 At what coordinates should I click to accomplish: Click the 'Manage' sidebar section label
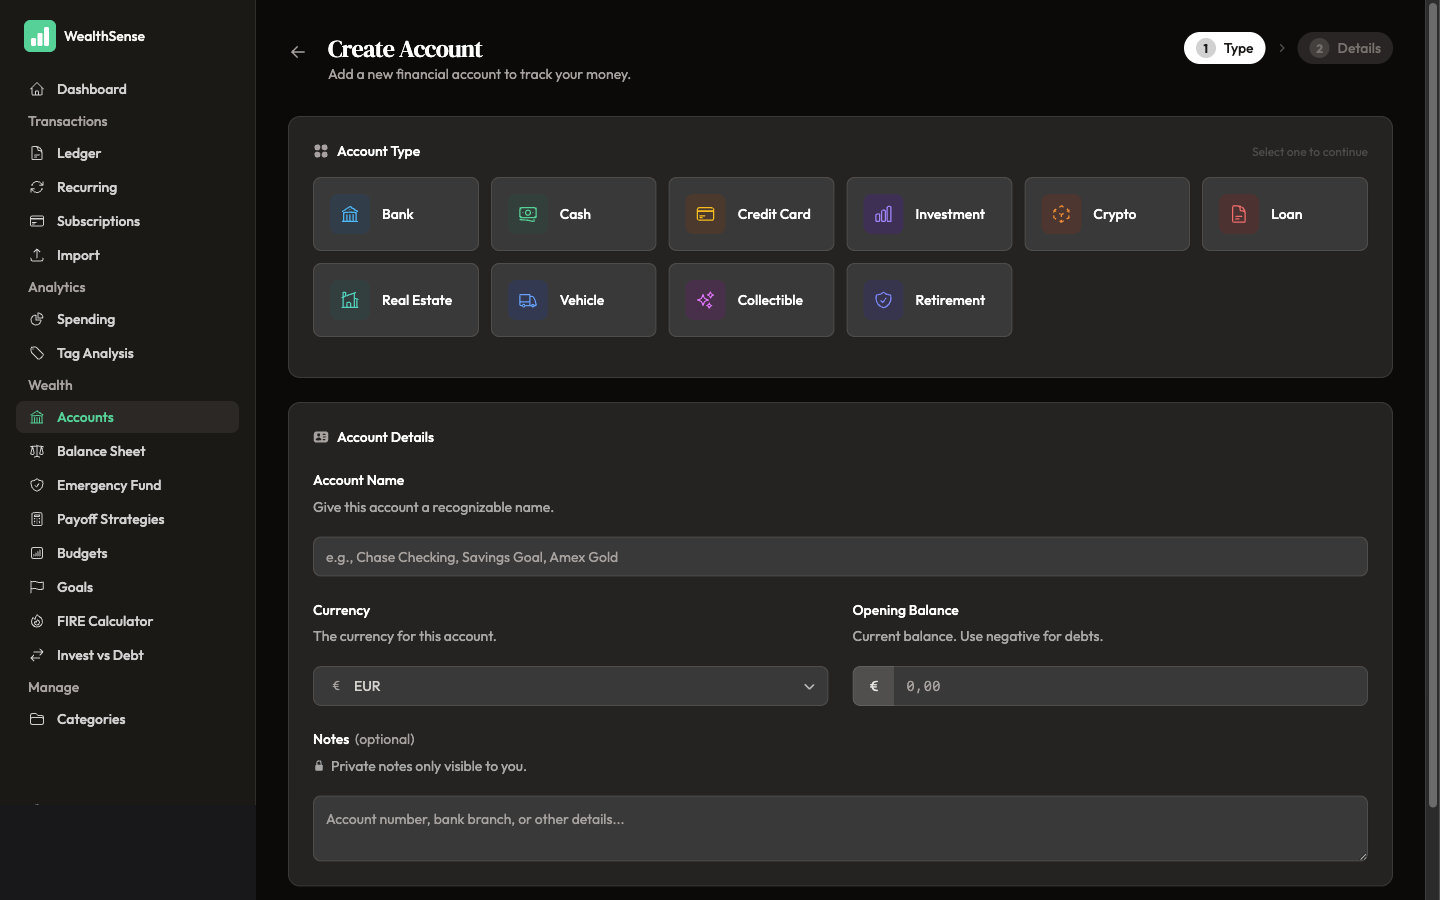53,687
